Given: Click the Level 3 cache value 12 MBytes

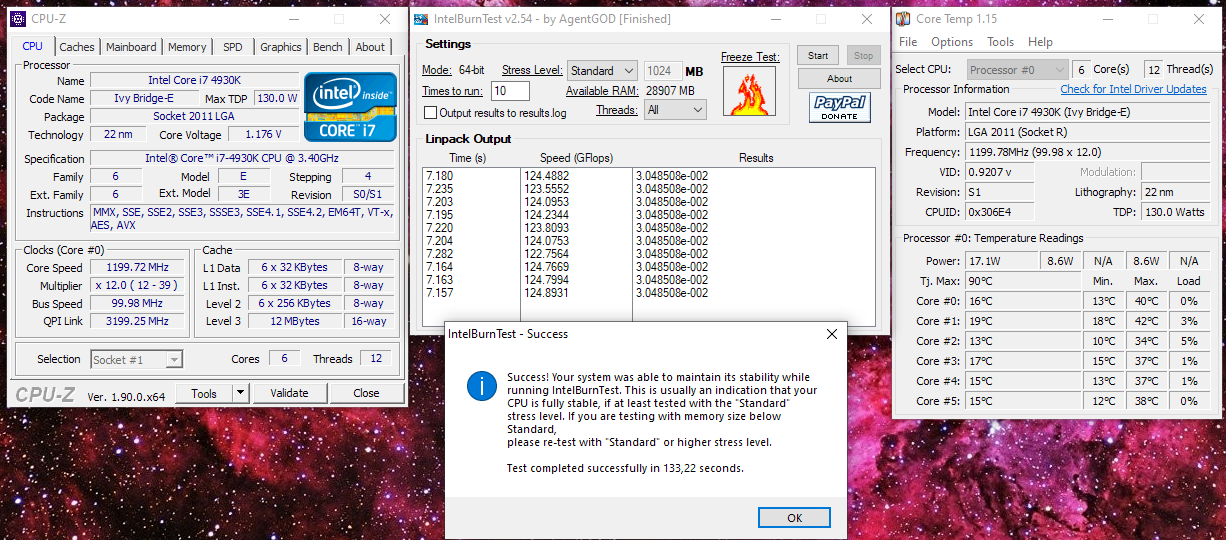Looking at the screenshot, I should (x=294, y=321).
